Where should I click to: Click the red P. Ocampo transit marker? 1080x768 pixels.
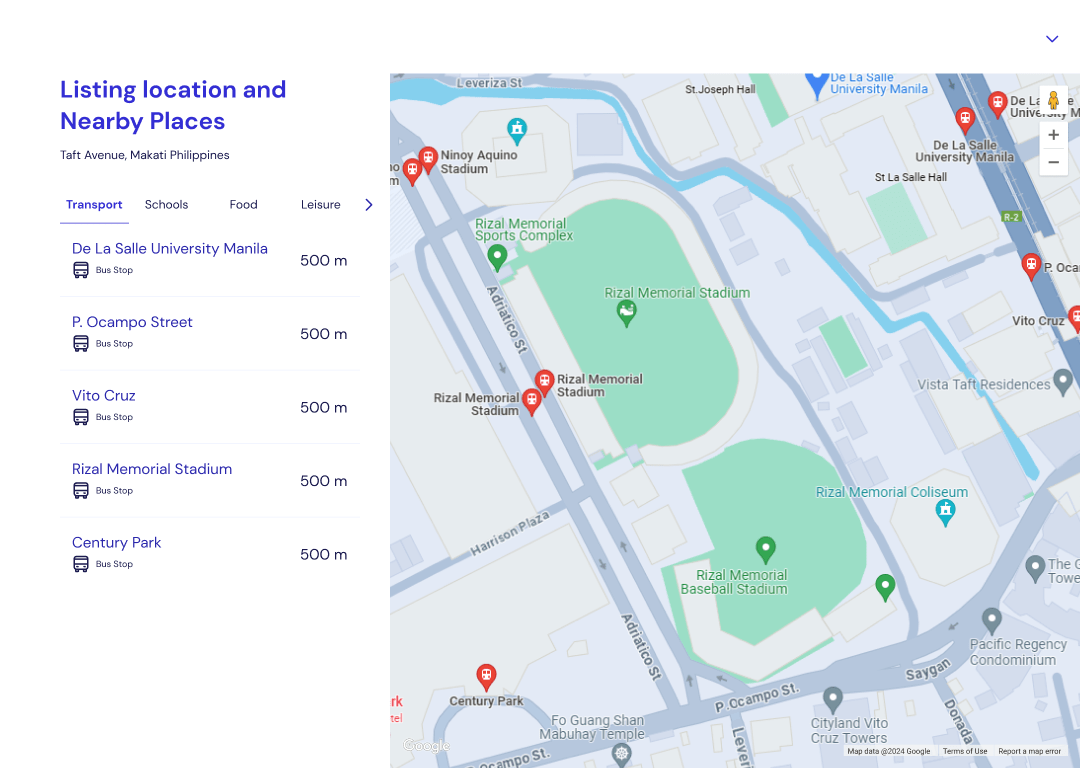(x=1031, y=266)
